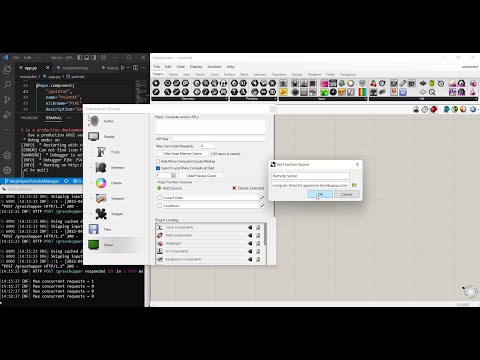
Task: Open Source Control in VS Code activity bar
Action: point(7,100)
